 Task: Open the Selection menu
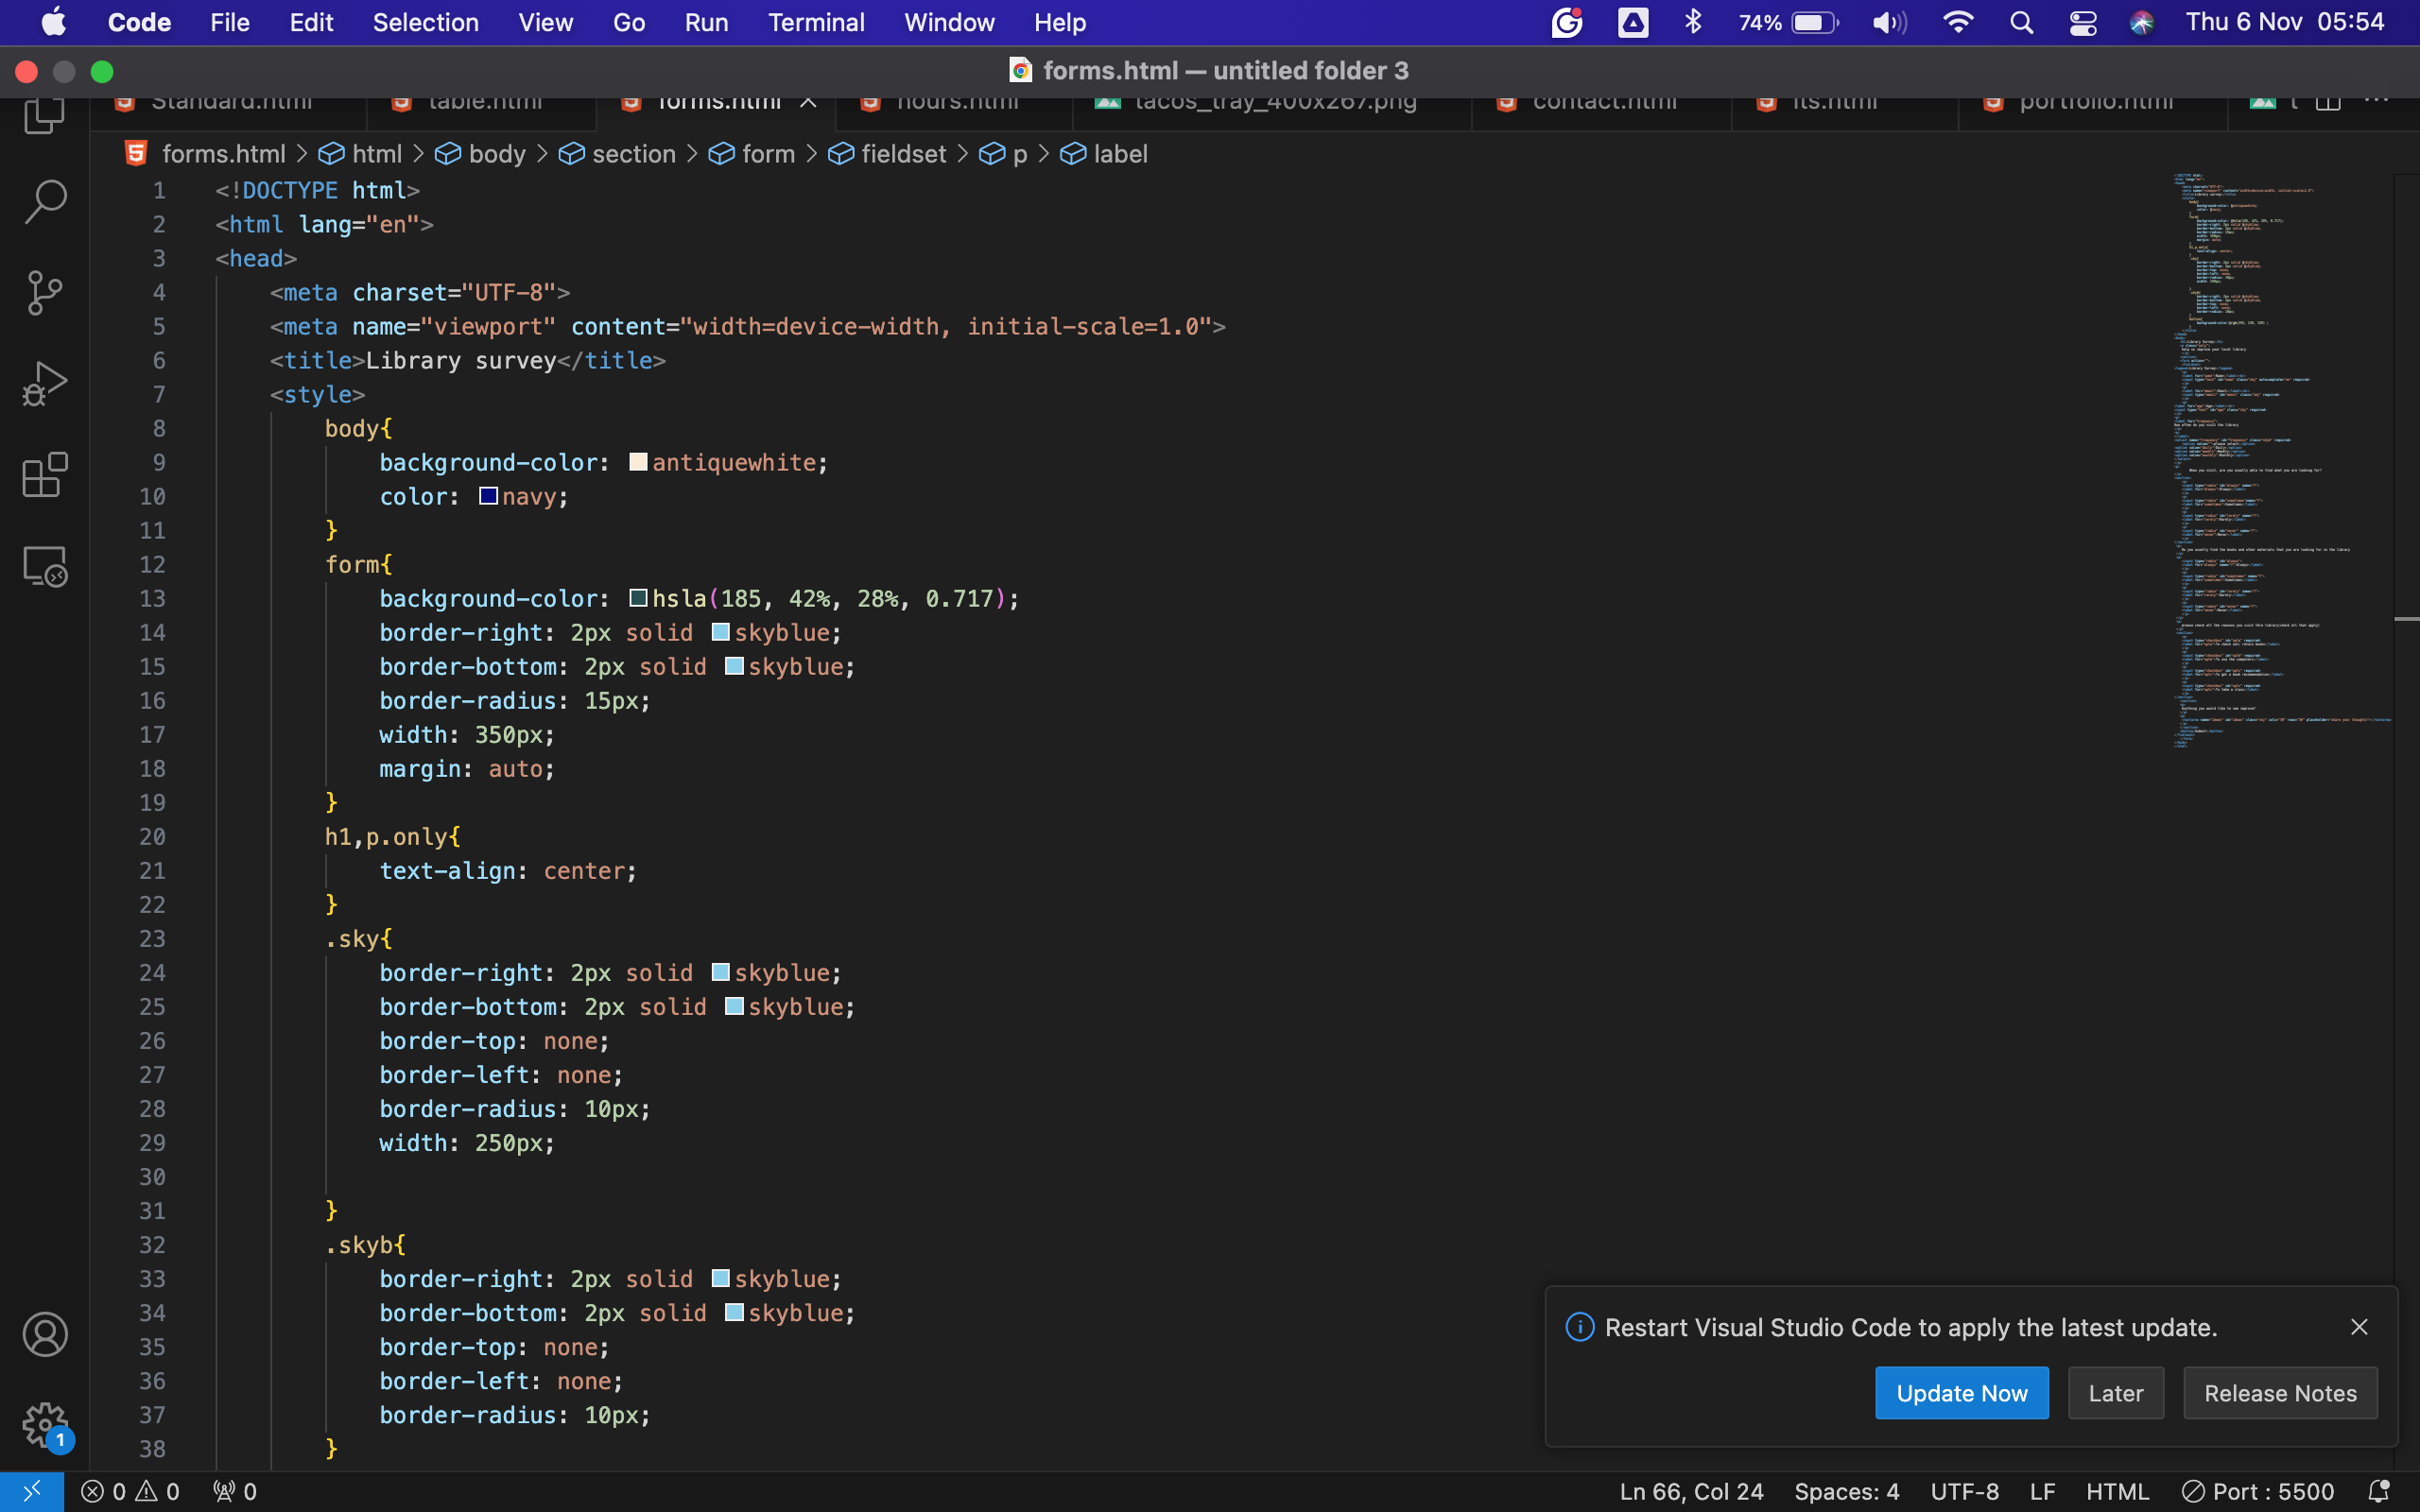coord(425,22)
